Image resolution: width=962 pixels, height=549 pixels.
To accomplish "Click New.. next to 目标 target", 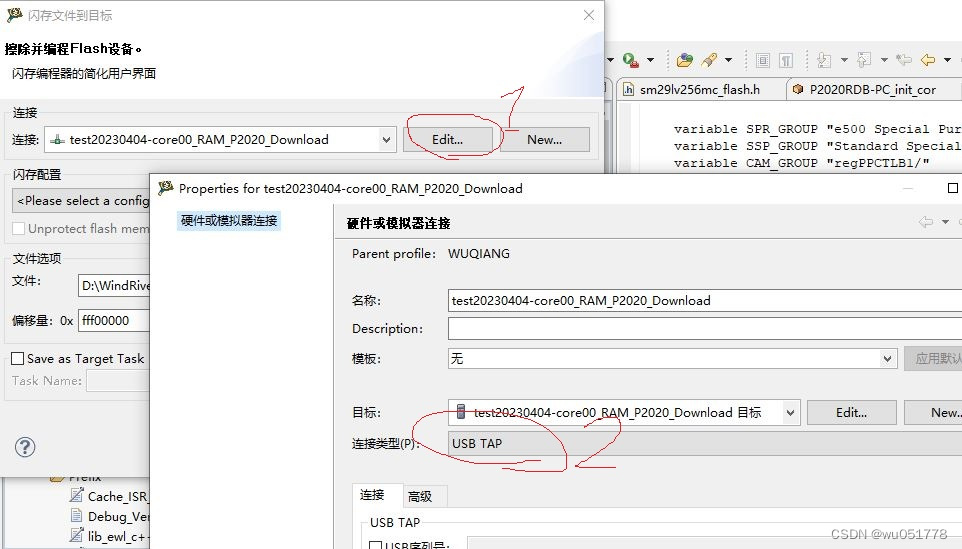I will pos(933,413).
